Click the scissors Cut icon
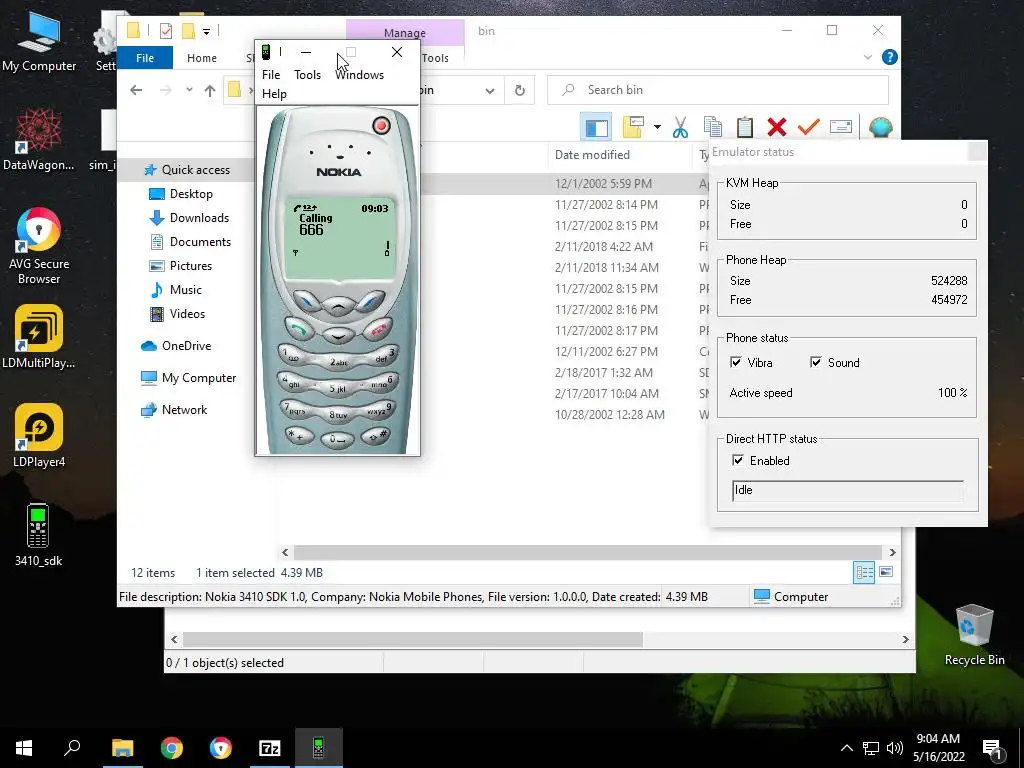Screen dimensions: 1024x768 click(680, 127)
